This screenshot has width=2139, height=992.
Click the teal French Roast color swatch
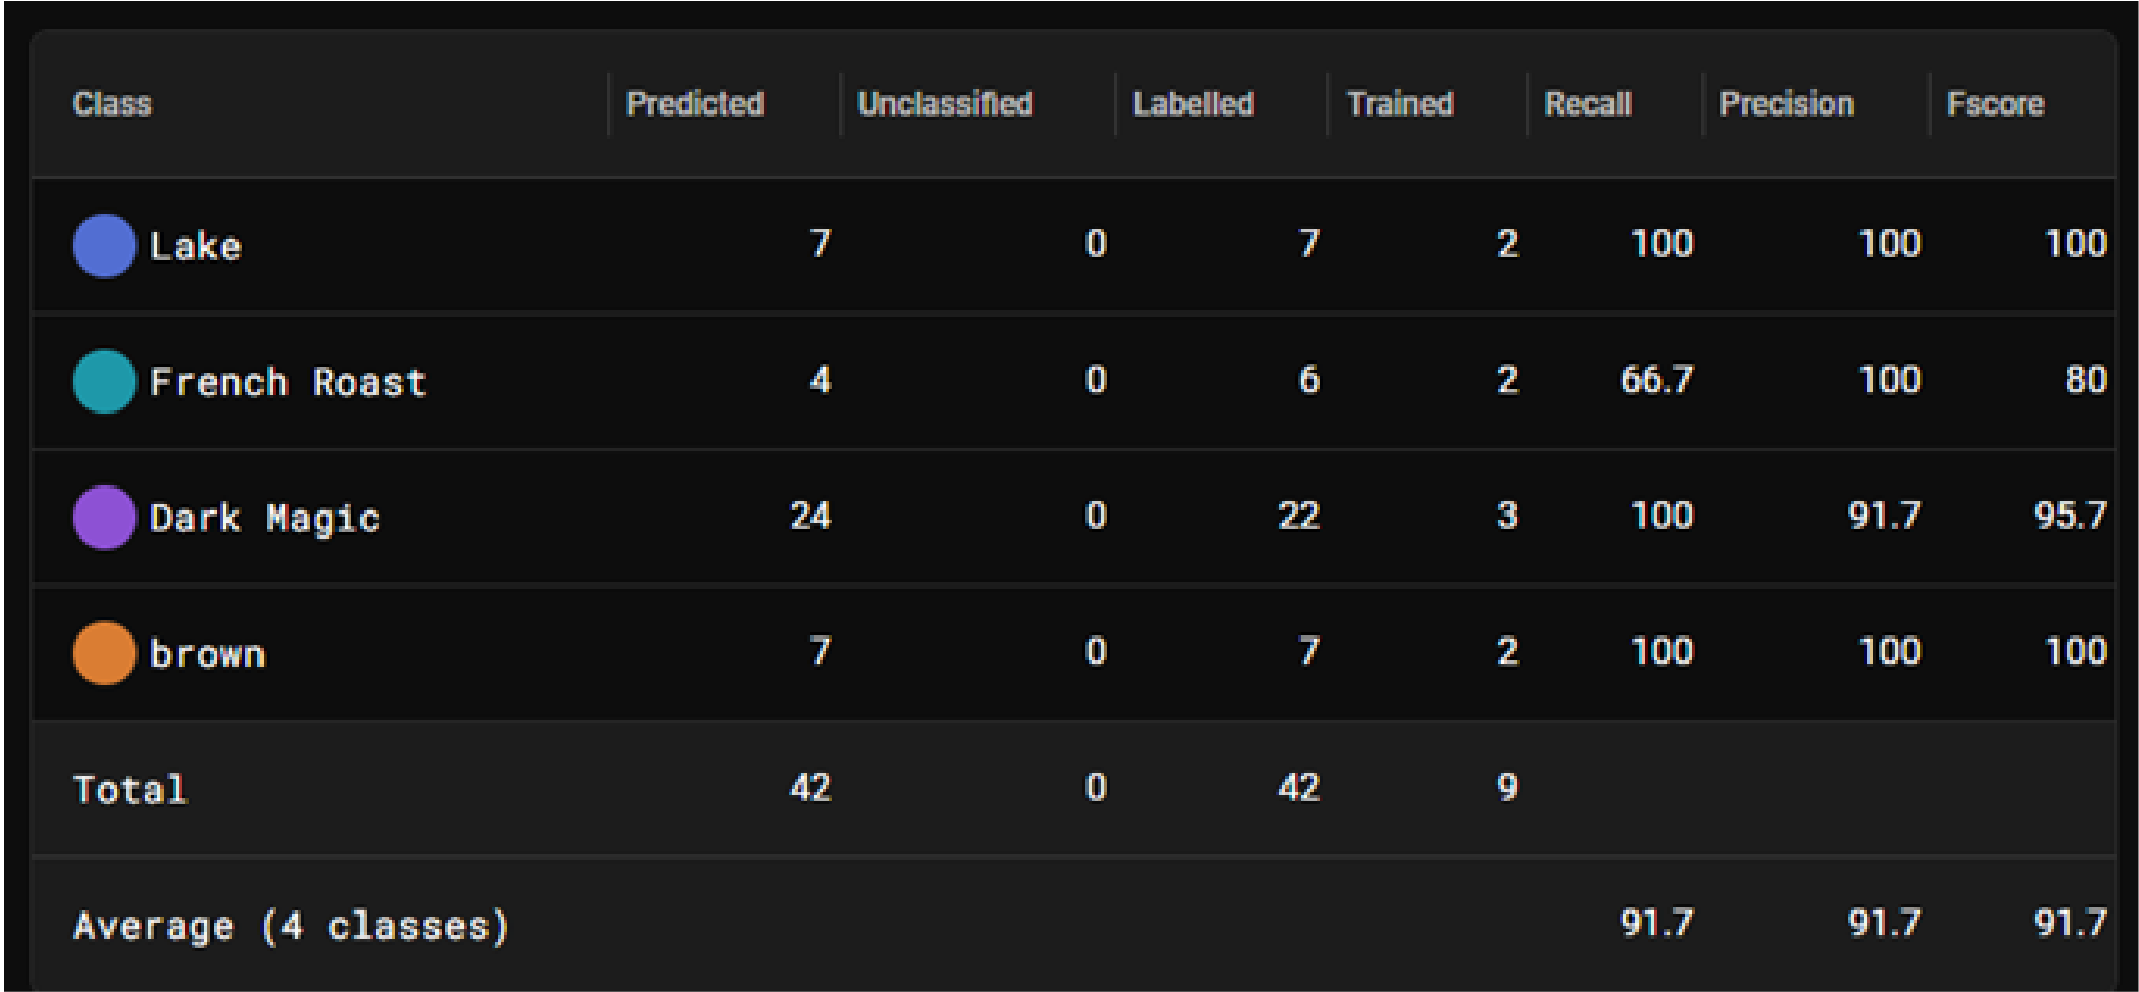pyautogui.click(x=104, y=381)
